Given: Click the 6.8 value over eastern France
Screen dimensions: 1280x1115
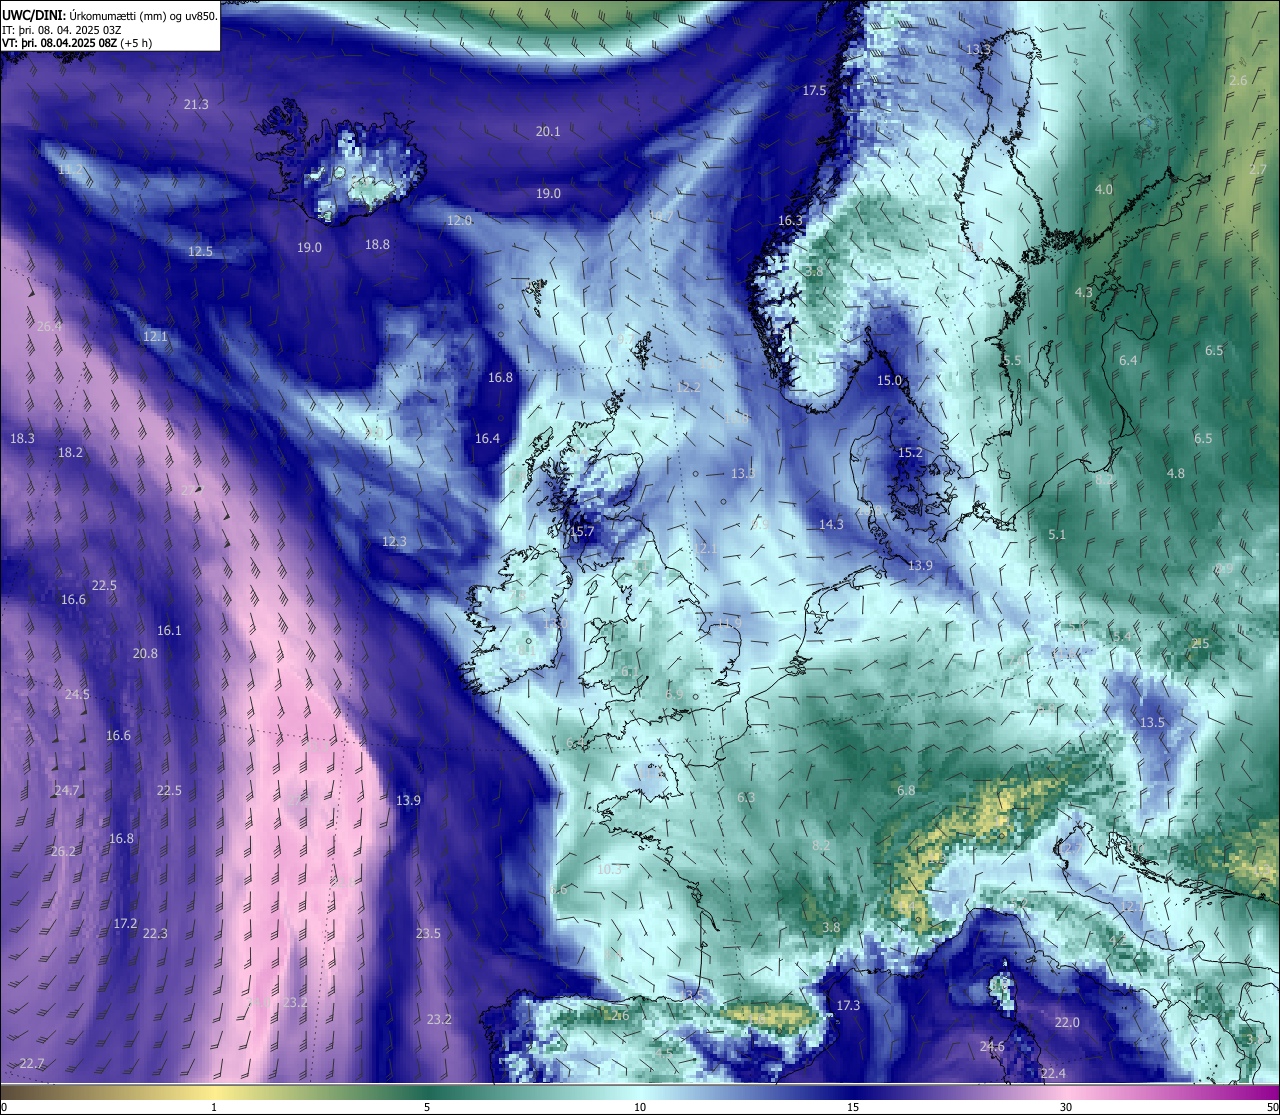Looking at the screenshot, I should pos(906,790).
